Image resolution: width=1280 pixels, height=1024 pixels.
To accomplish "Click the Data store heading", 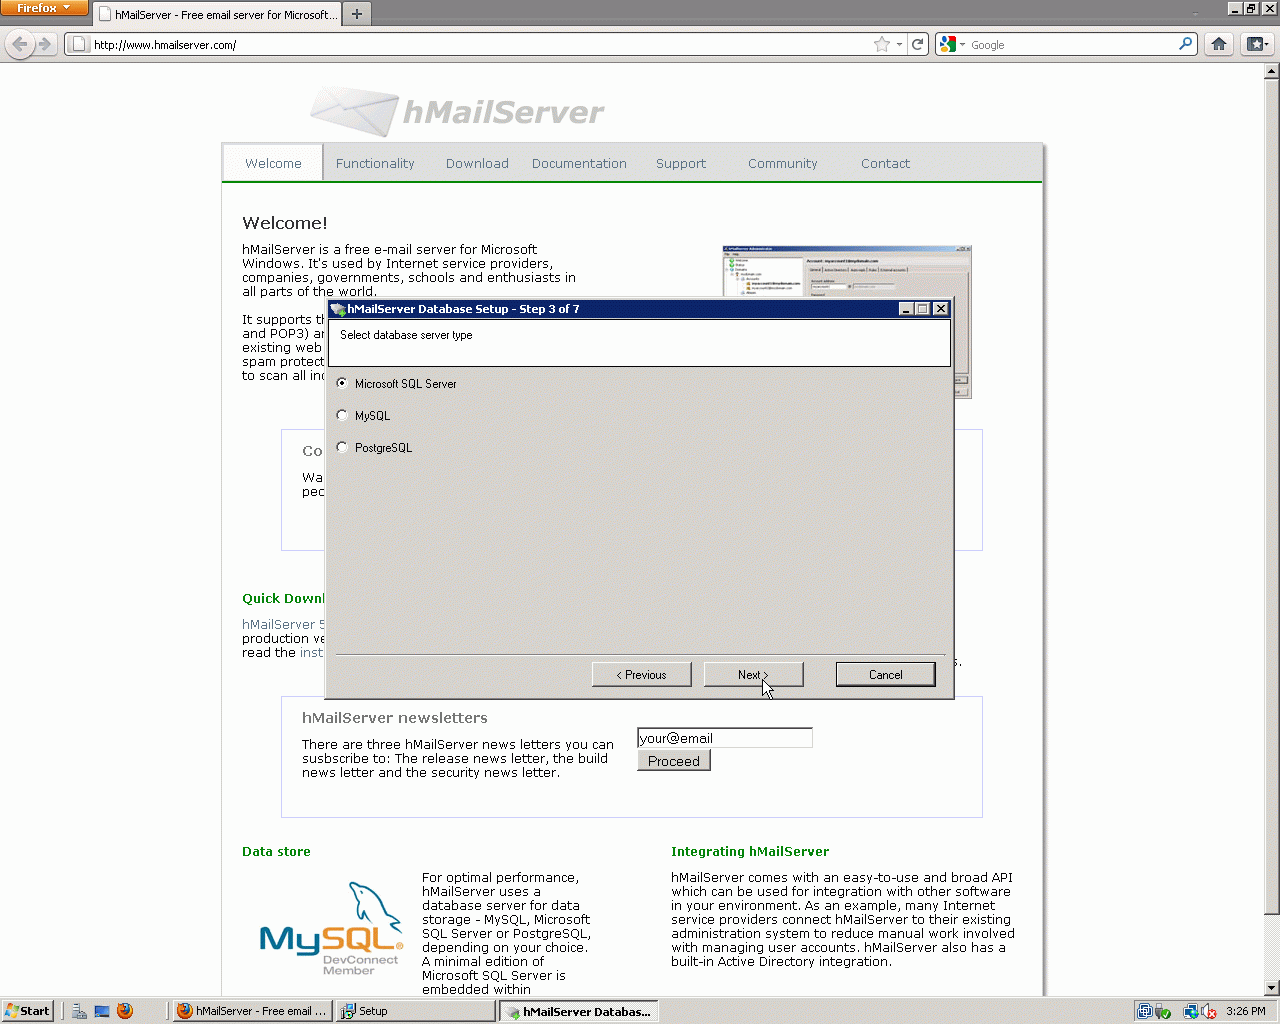I will click(x=276, y=851).
